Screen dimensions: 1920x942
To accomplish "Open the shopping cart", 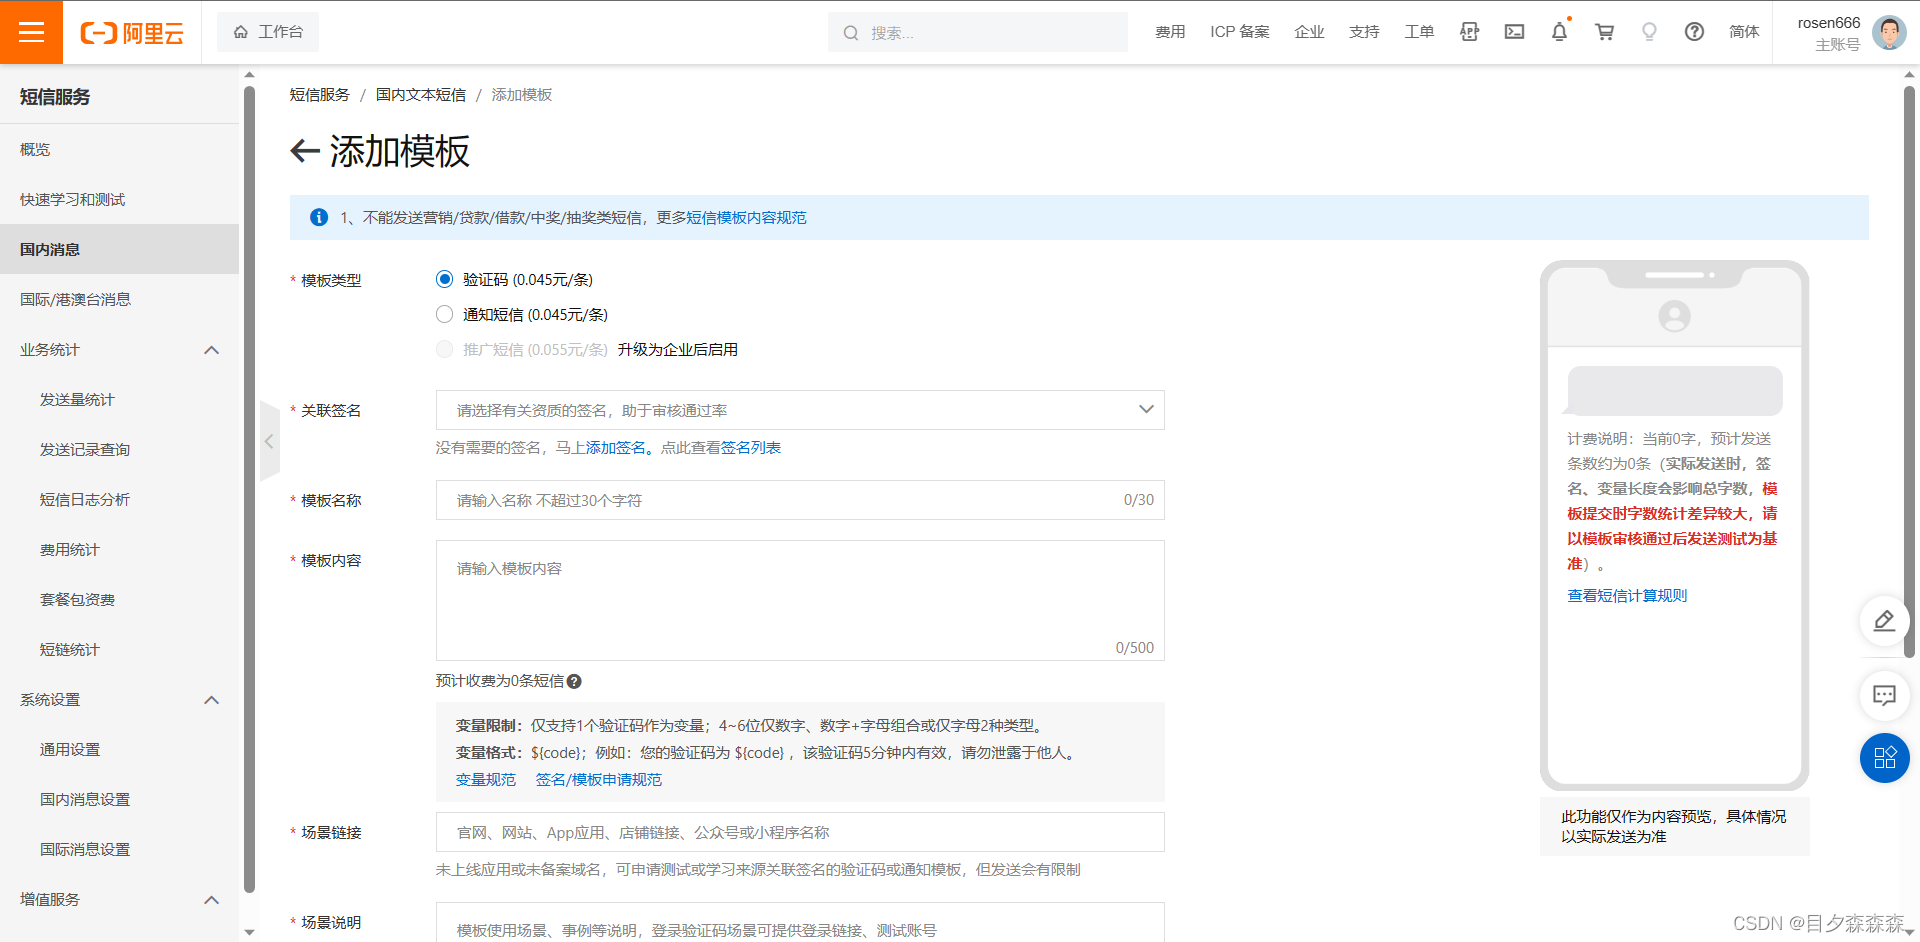I will coord(1603,32).
